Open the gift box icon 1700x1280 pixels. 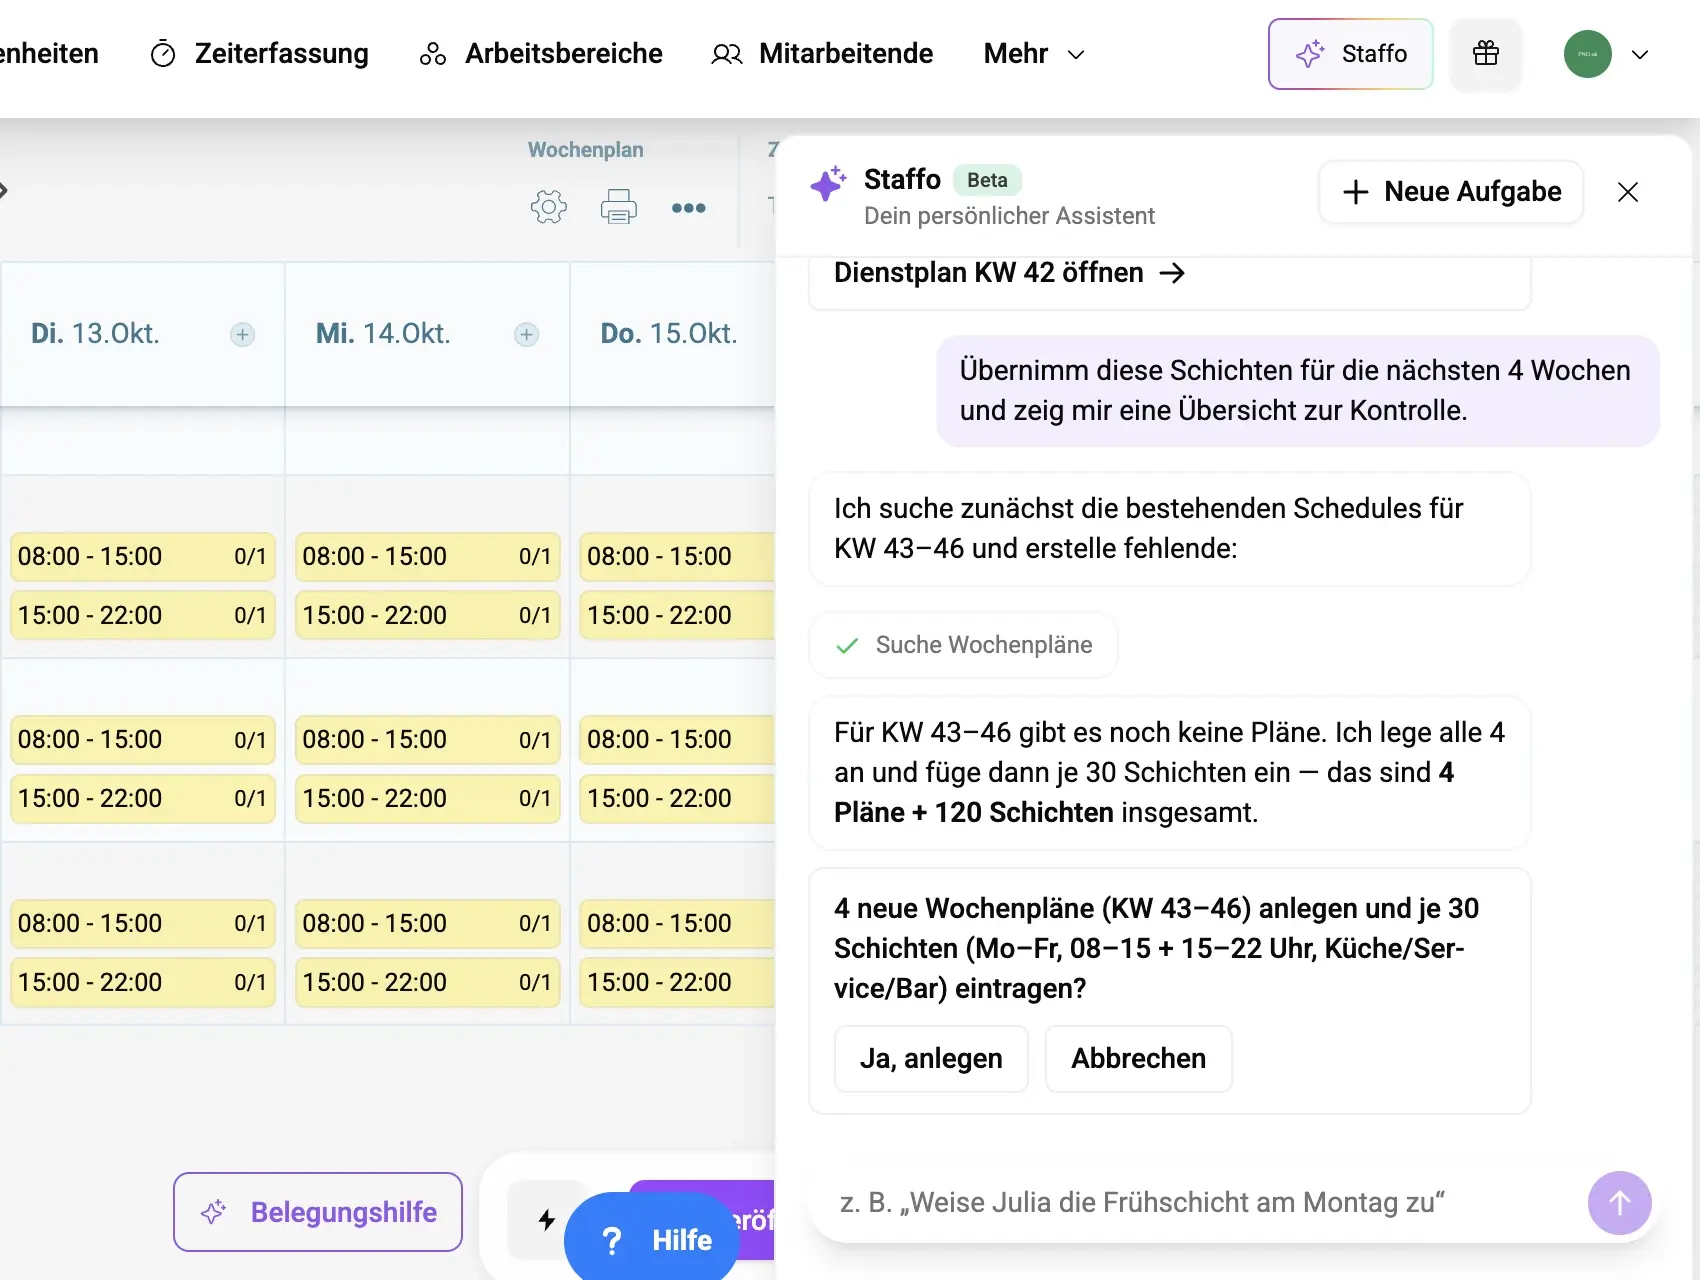click(1486, 54)
